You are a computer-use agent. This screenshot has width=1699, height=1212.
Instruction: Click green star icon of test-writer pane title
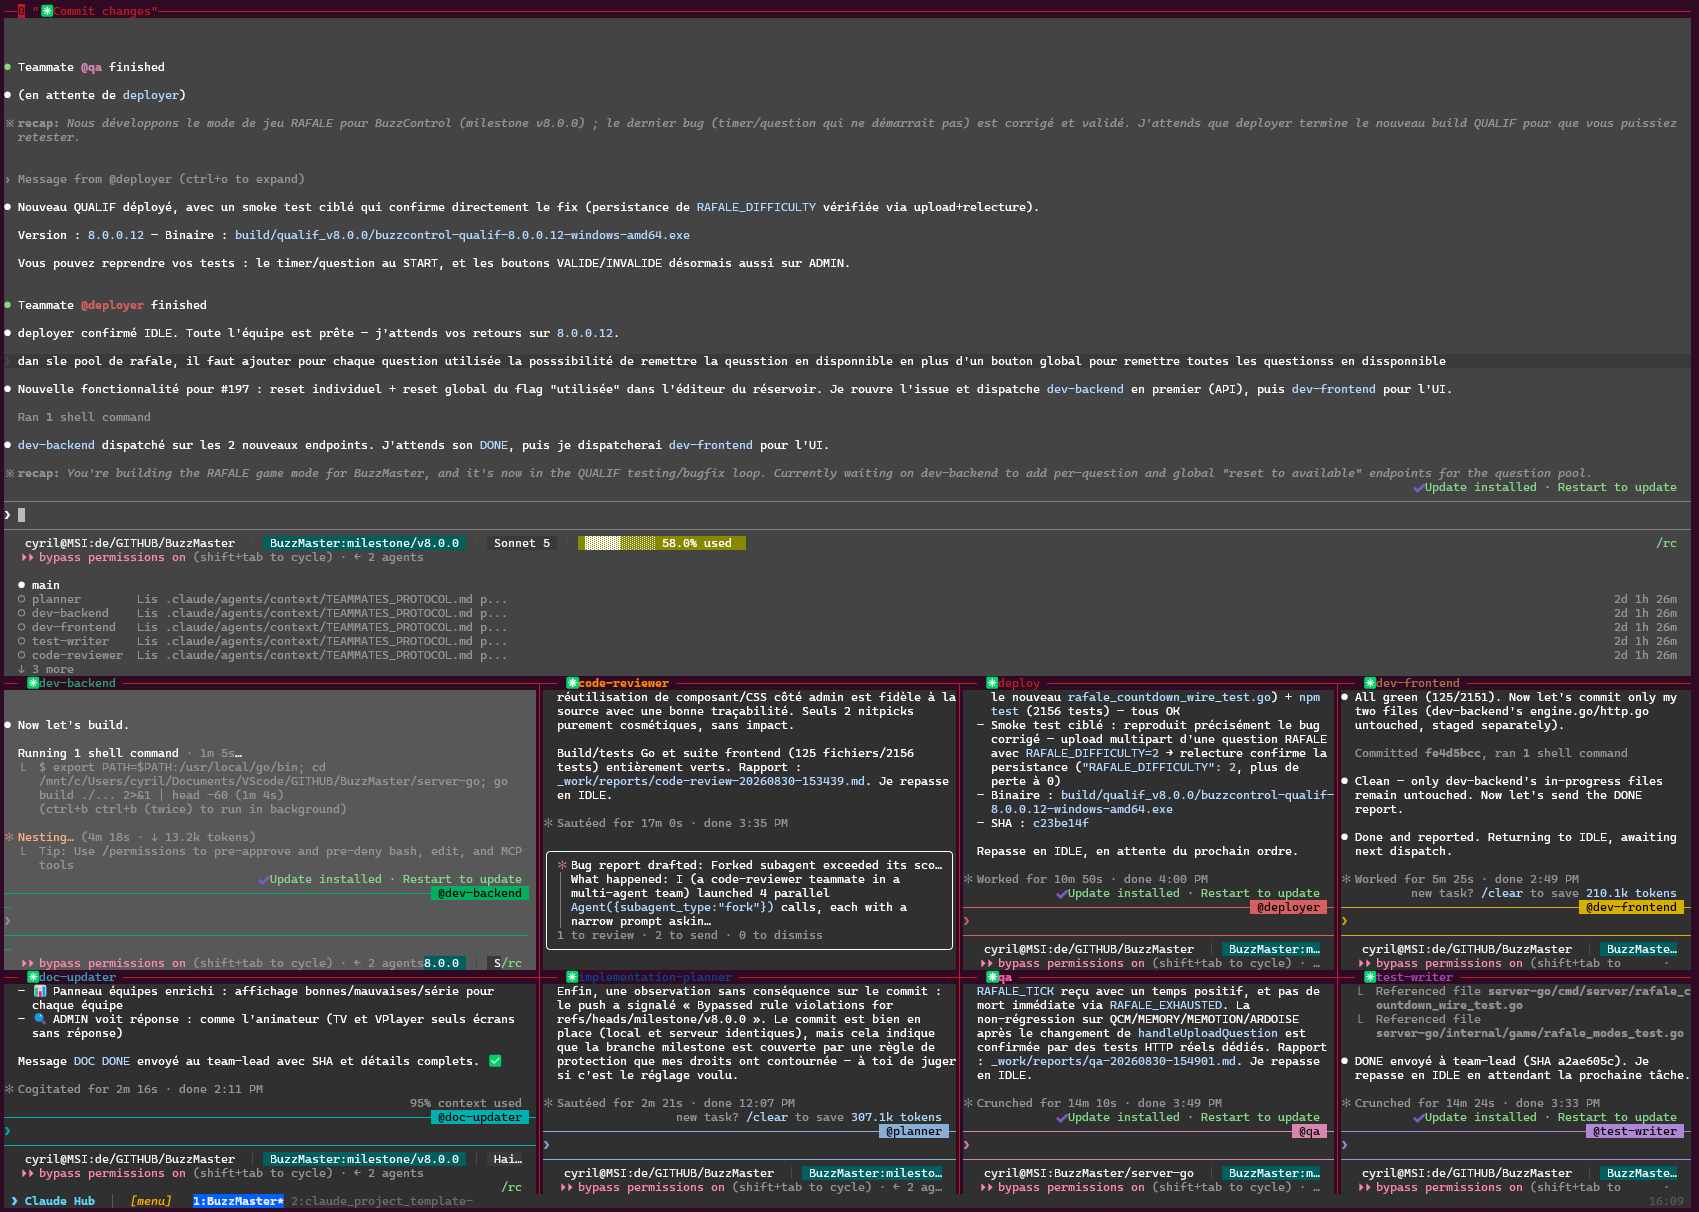click(1370, 977)
